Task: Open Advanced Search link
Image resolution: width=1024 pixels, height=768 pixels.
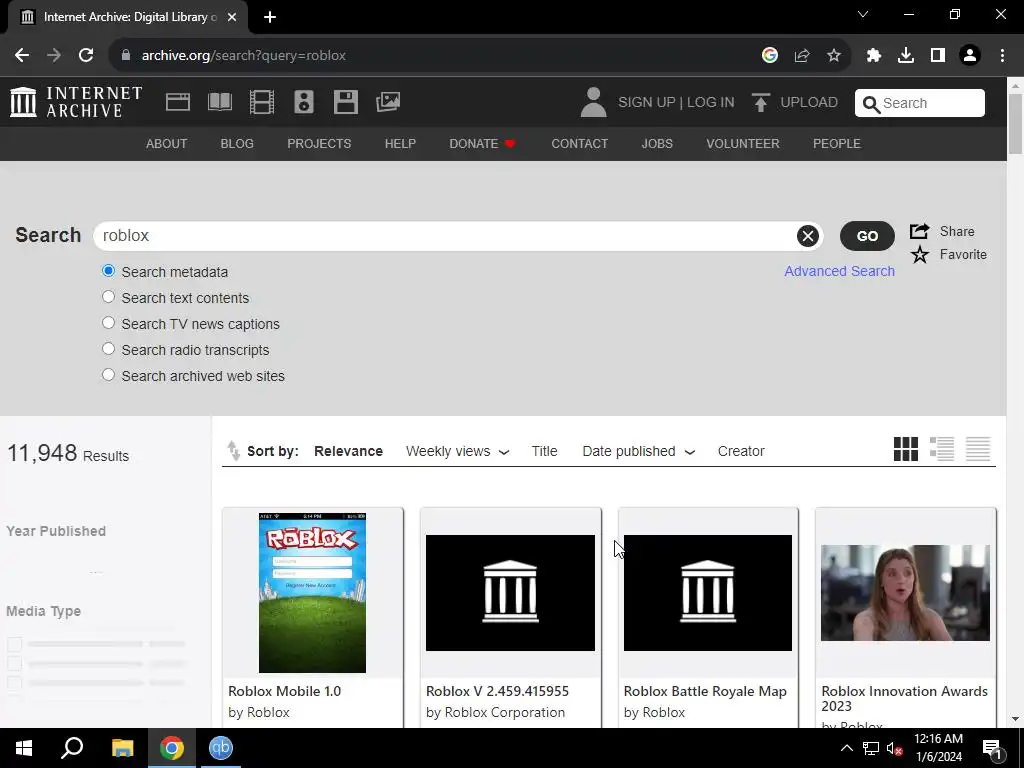Action: point(839,271)
